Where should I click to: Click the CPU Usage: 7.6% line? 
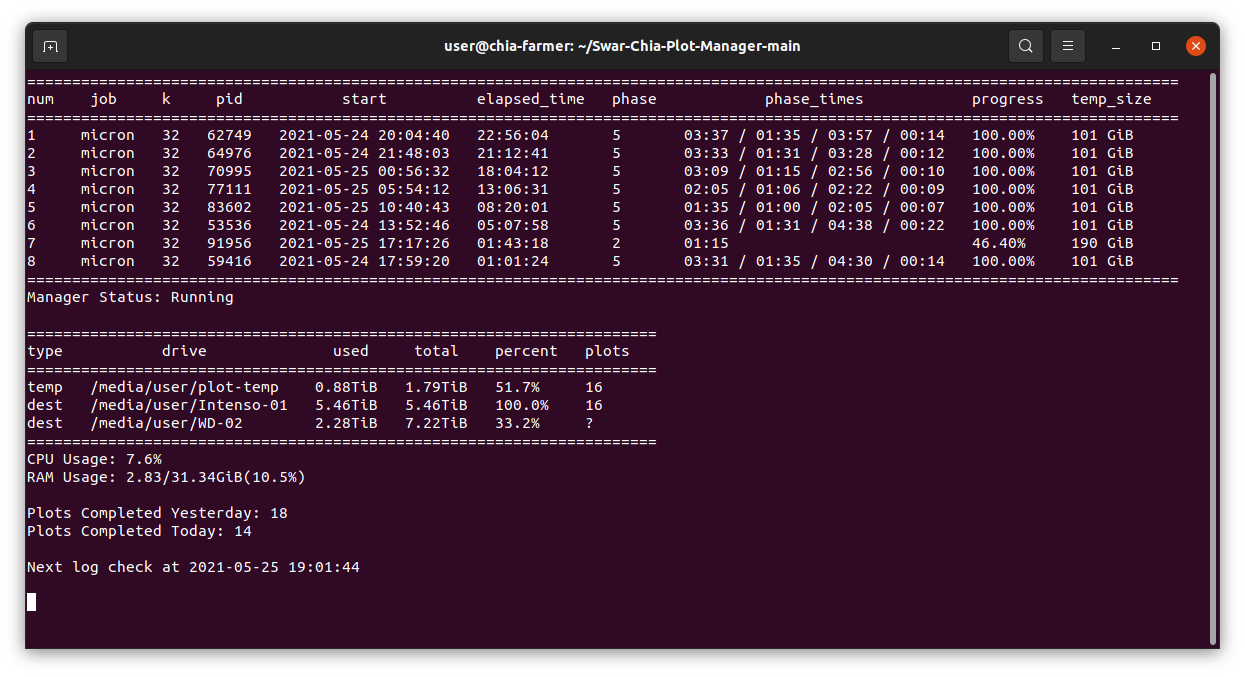click(94, 458)
